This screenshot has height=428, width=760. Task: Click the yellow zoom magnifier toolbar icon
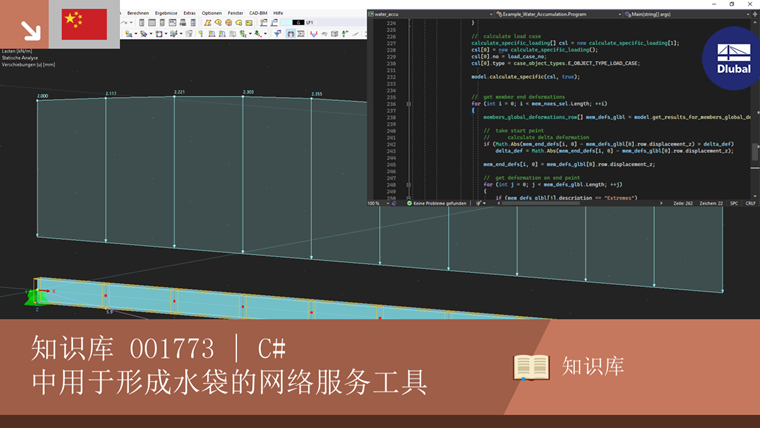click(218, 23)
